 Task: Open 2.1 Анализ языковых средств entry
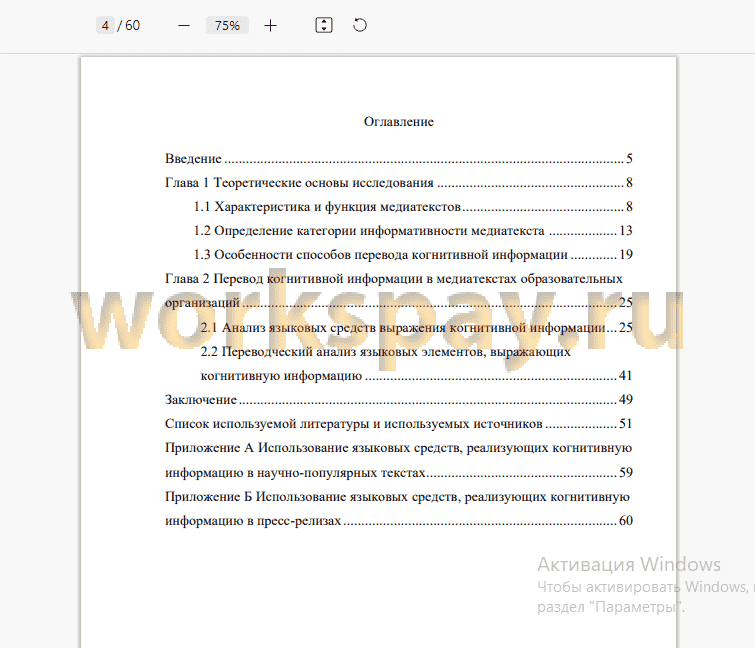click(417, 327)
